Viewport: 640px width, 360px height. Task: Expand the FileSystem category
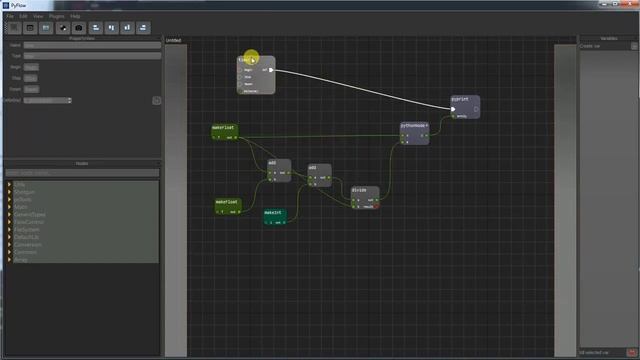pos(9,229)
